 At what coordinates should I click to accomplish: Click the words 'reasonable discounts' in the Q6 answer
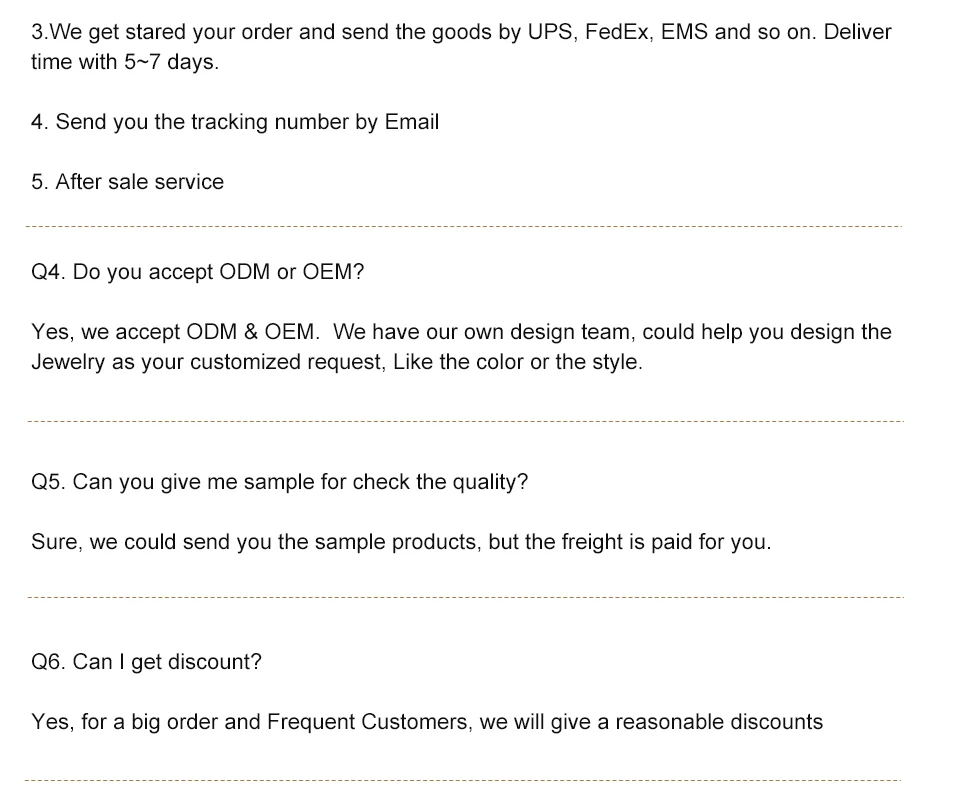(718, 722)
